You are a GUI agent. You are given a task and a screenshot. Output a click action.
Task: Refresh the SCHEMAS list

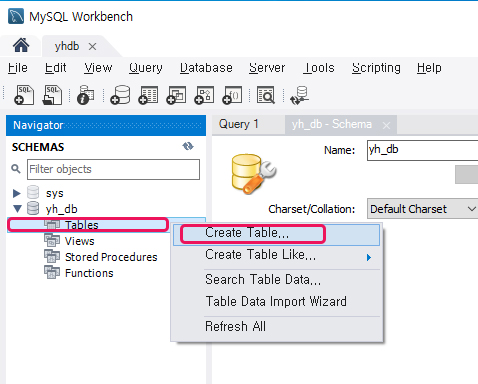[x=188, y=146]
